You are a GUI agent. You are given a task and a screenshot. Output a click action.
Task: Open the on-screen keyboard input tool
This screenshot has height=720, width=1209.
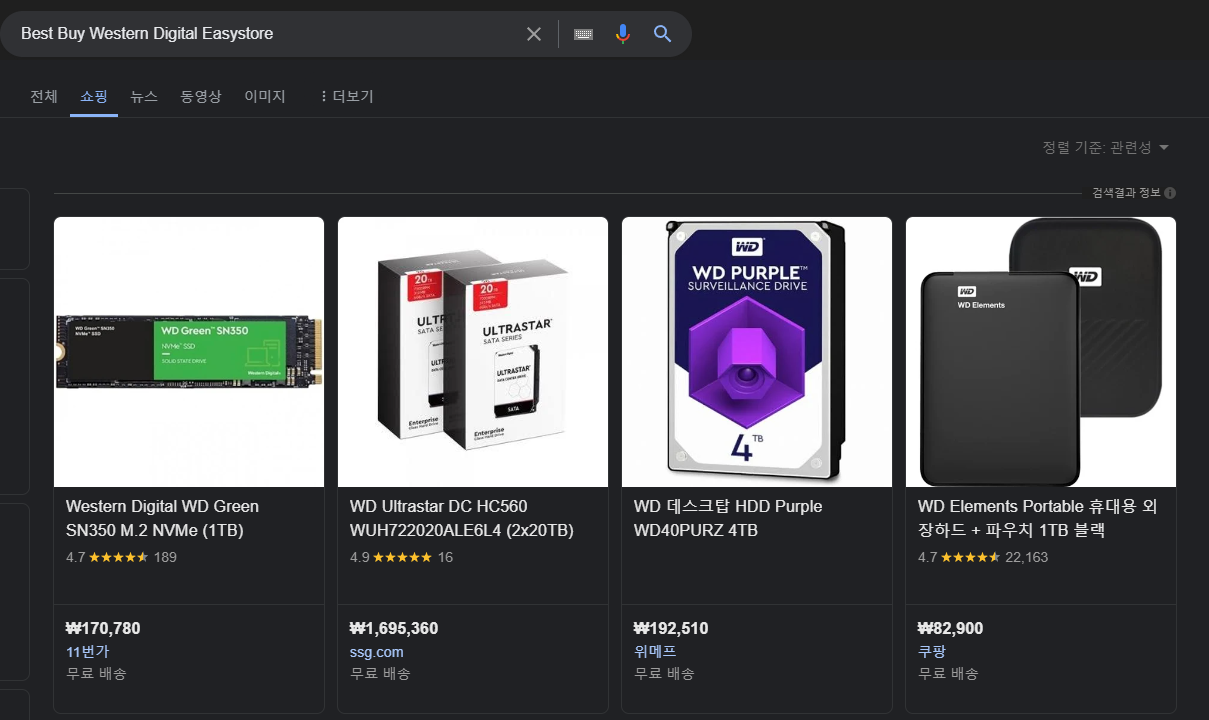[584, 34]
